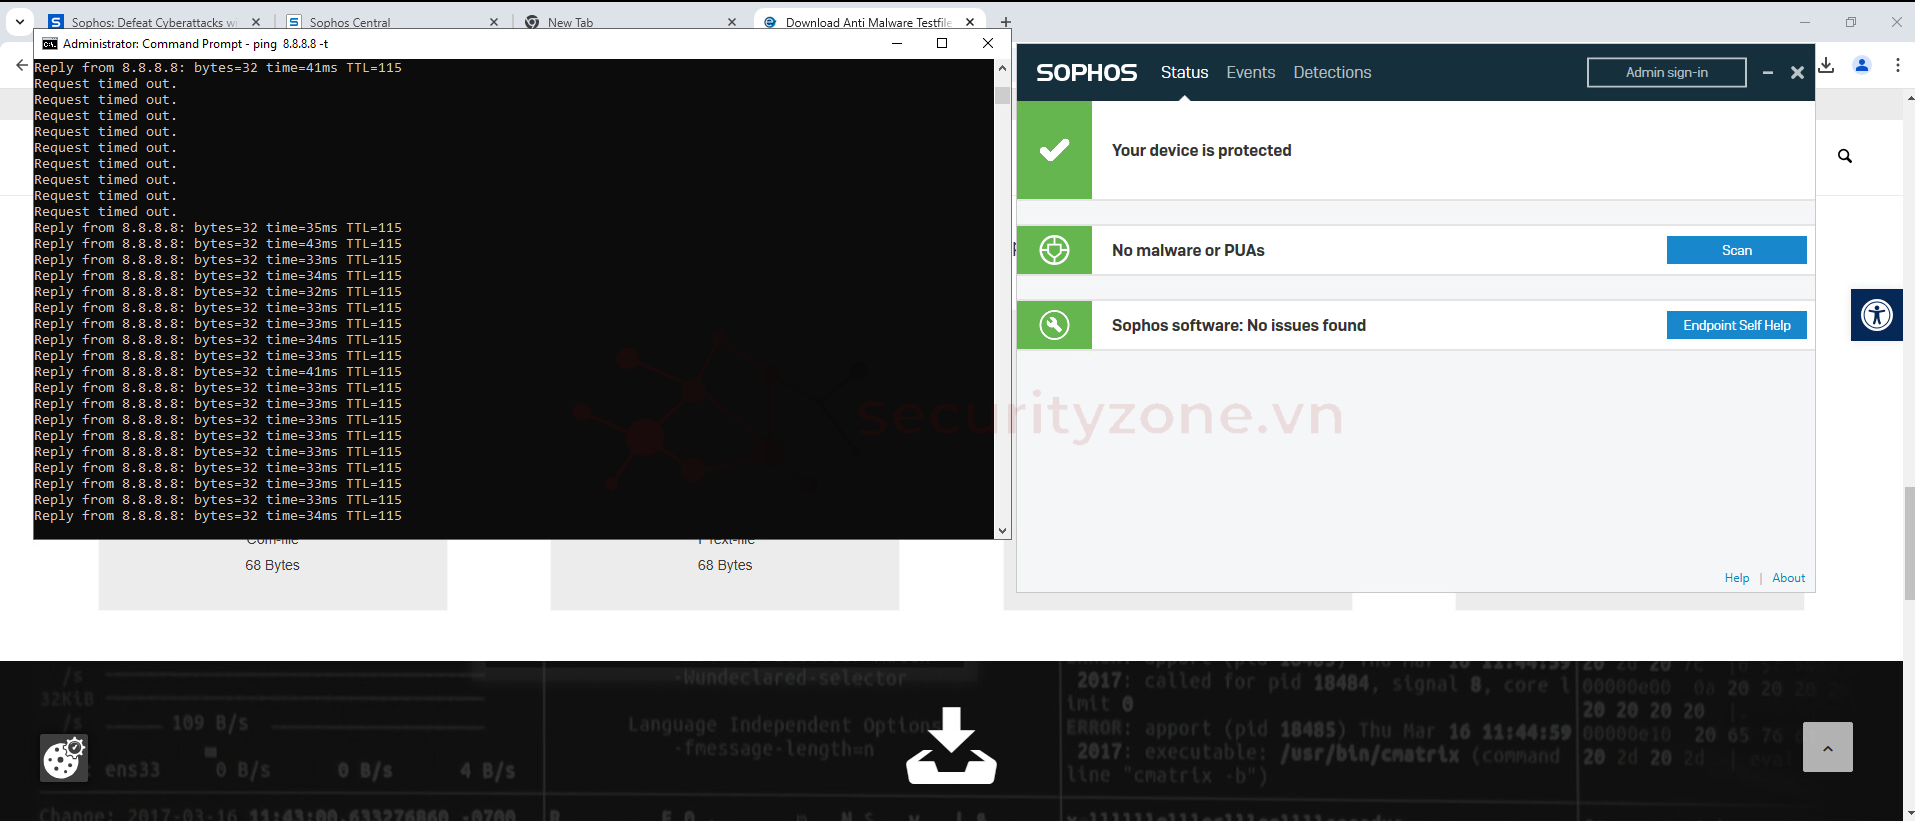
Task: Open the Detections tab in Sophos
Action: (1332, 72)
